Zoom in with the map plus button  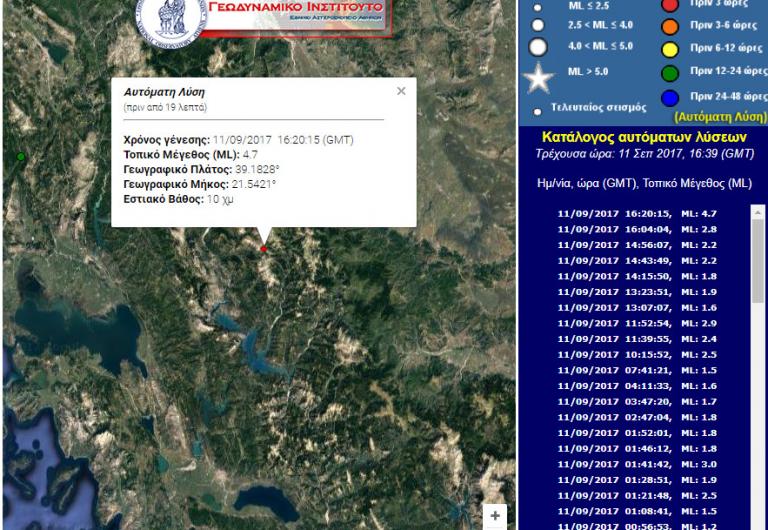coord(495,516)
